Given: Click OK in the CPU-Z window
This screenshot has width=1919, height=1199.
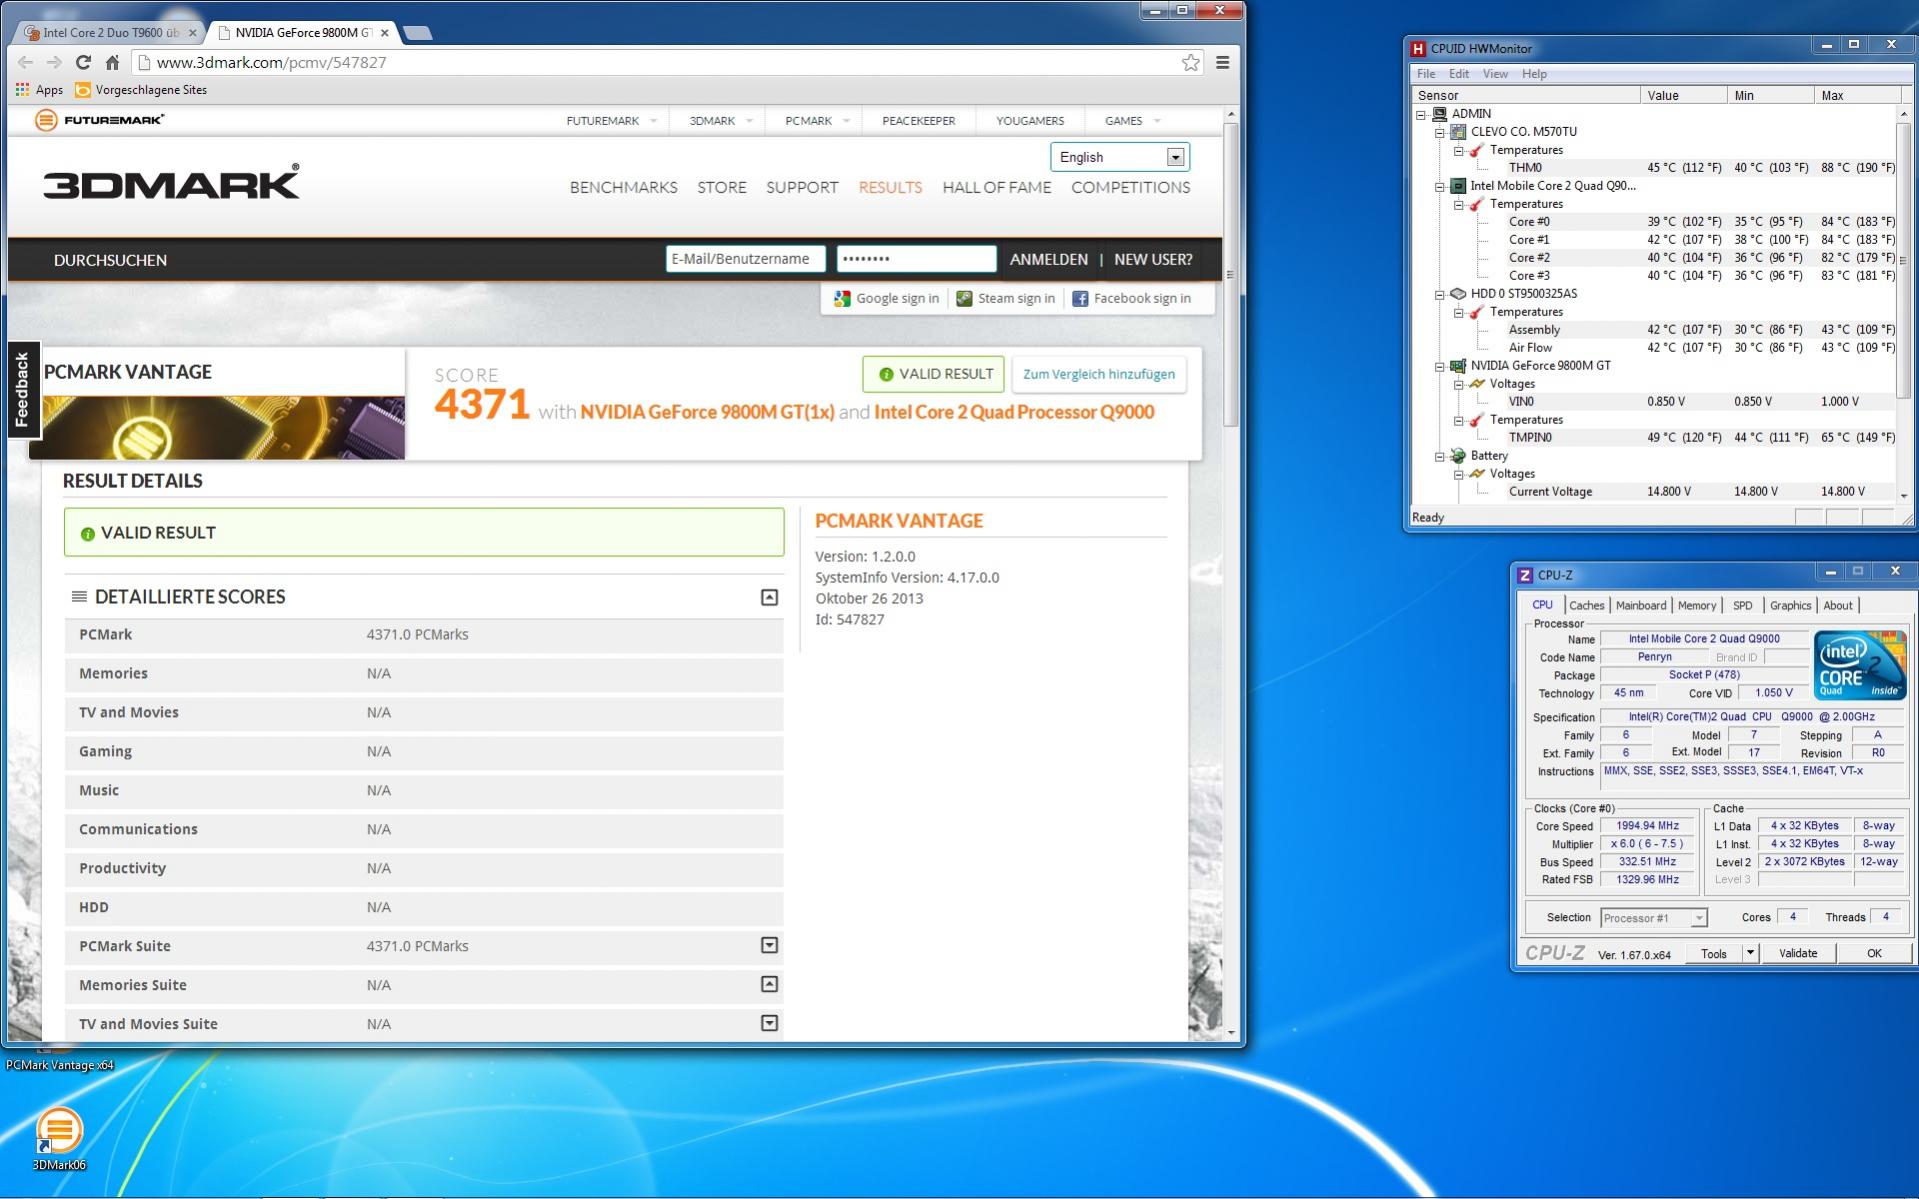Looking at the screenshot, I should [x=1874, y=953].
